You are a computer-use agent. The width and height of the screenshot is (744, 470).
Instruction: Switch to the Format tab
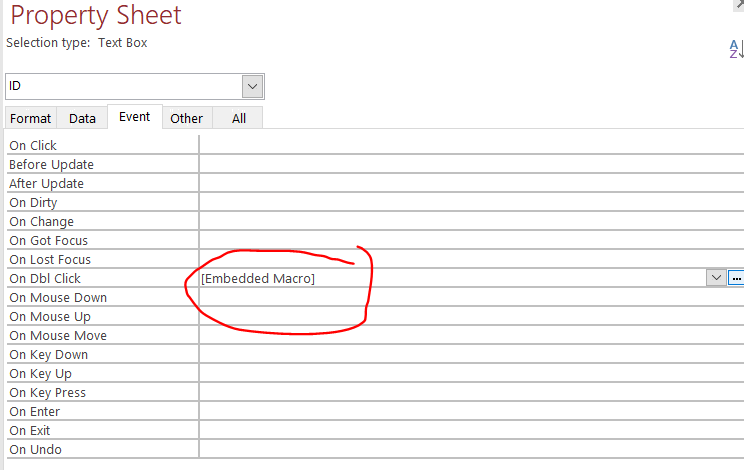point(30,118)
